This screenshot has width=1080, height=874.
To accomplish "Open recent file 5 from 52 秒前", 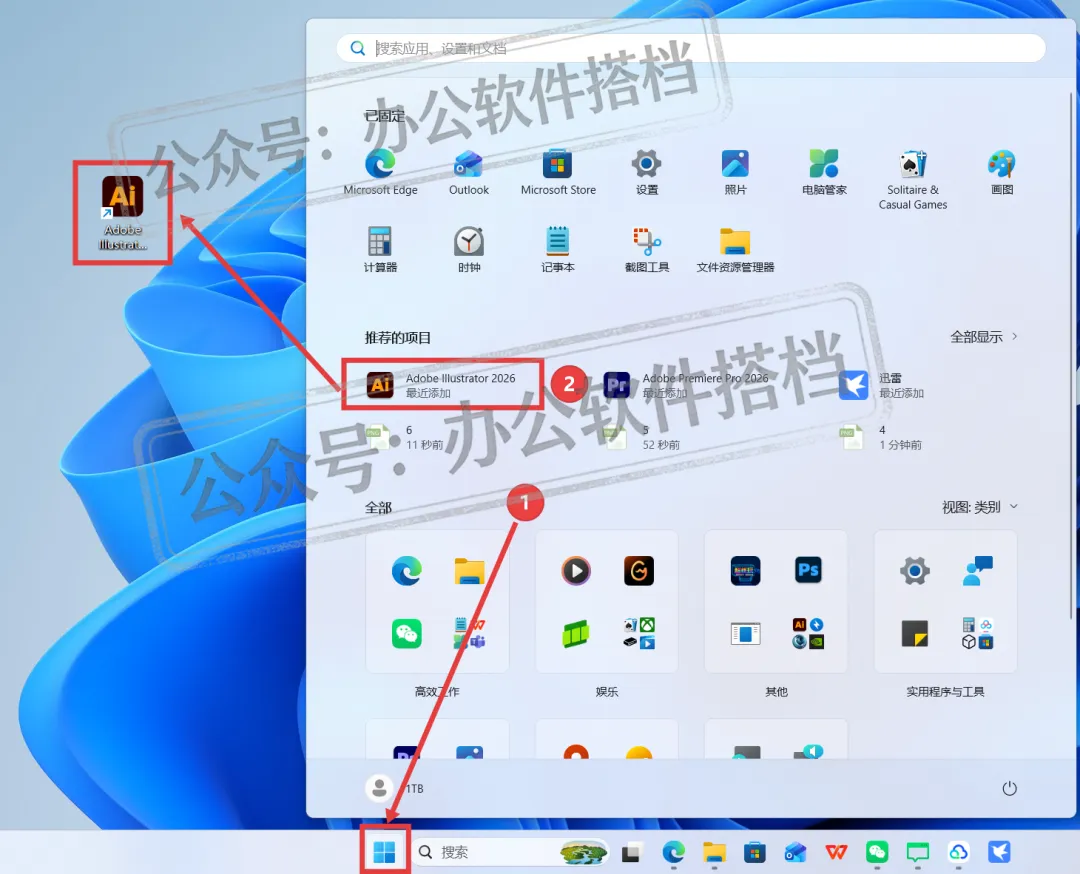I will (642, 437).
